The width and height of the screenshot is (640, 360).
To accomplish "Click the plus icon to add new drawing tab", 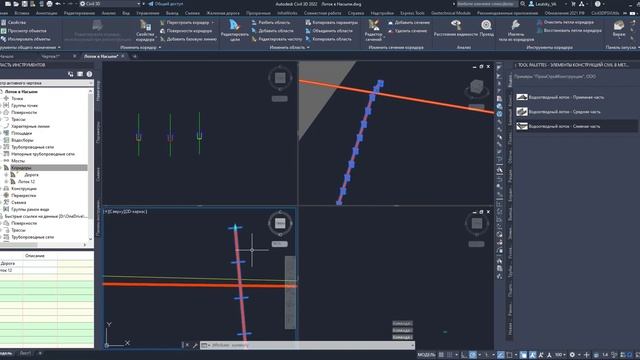I will (x=135, y=56).
